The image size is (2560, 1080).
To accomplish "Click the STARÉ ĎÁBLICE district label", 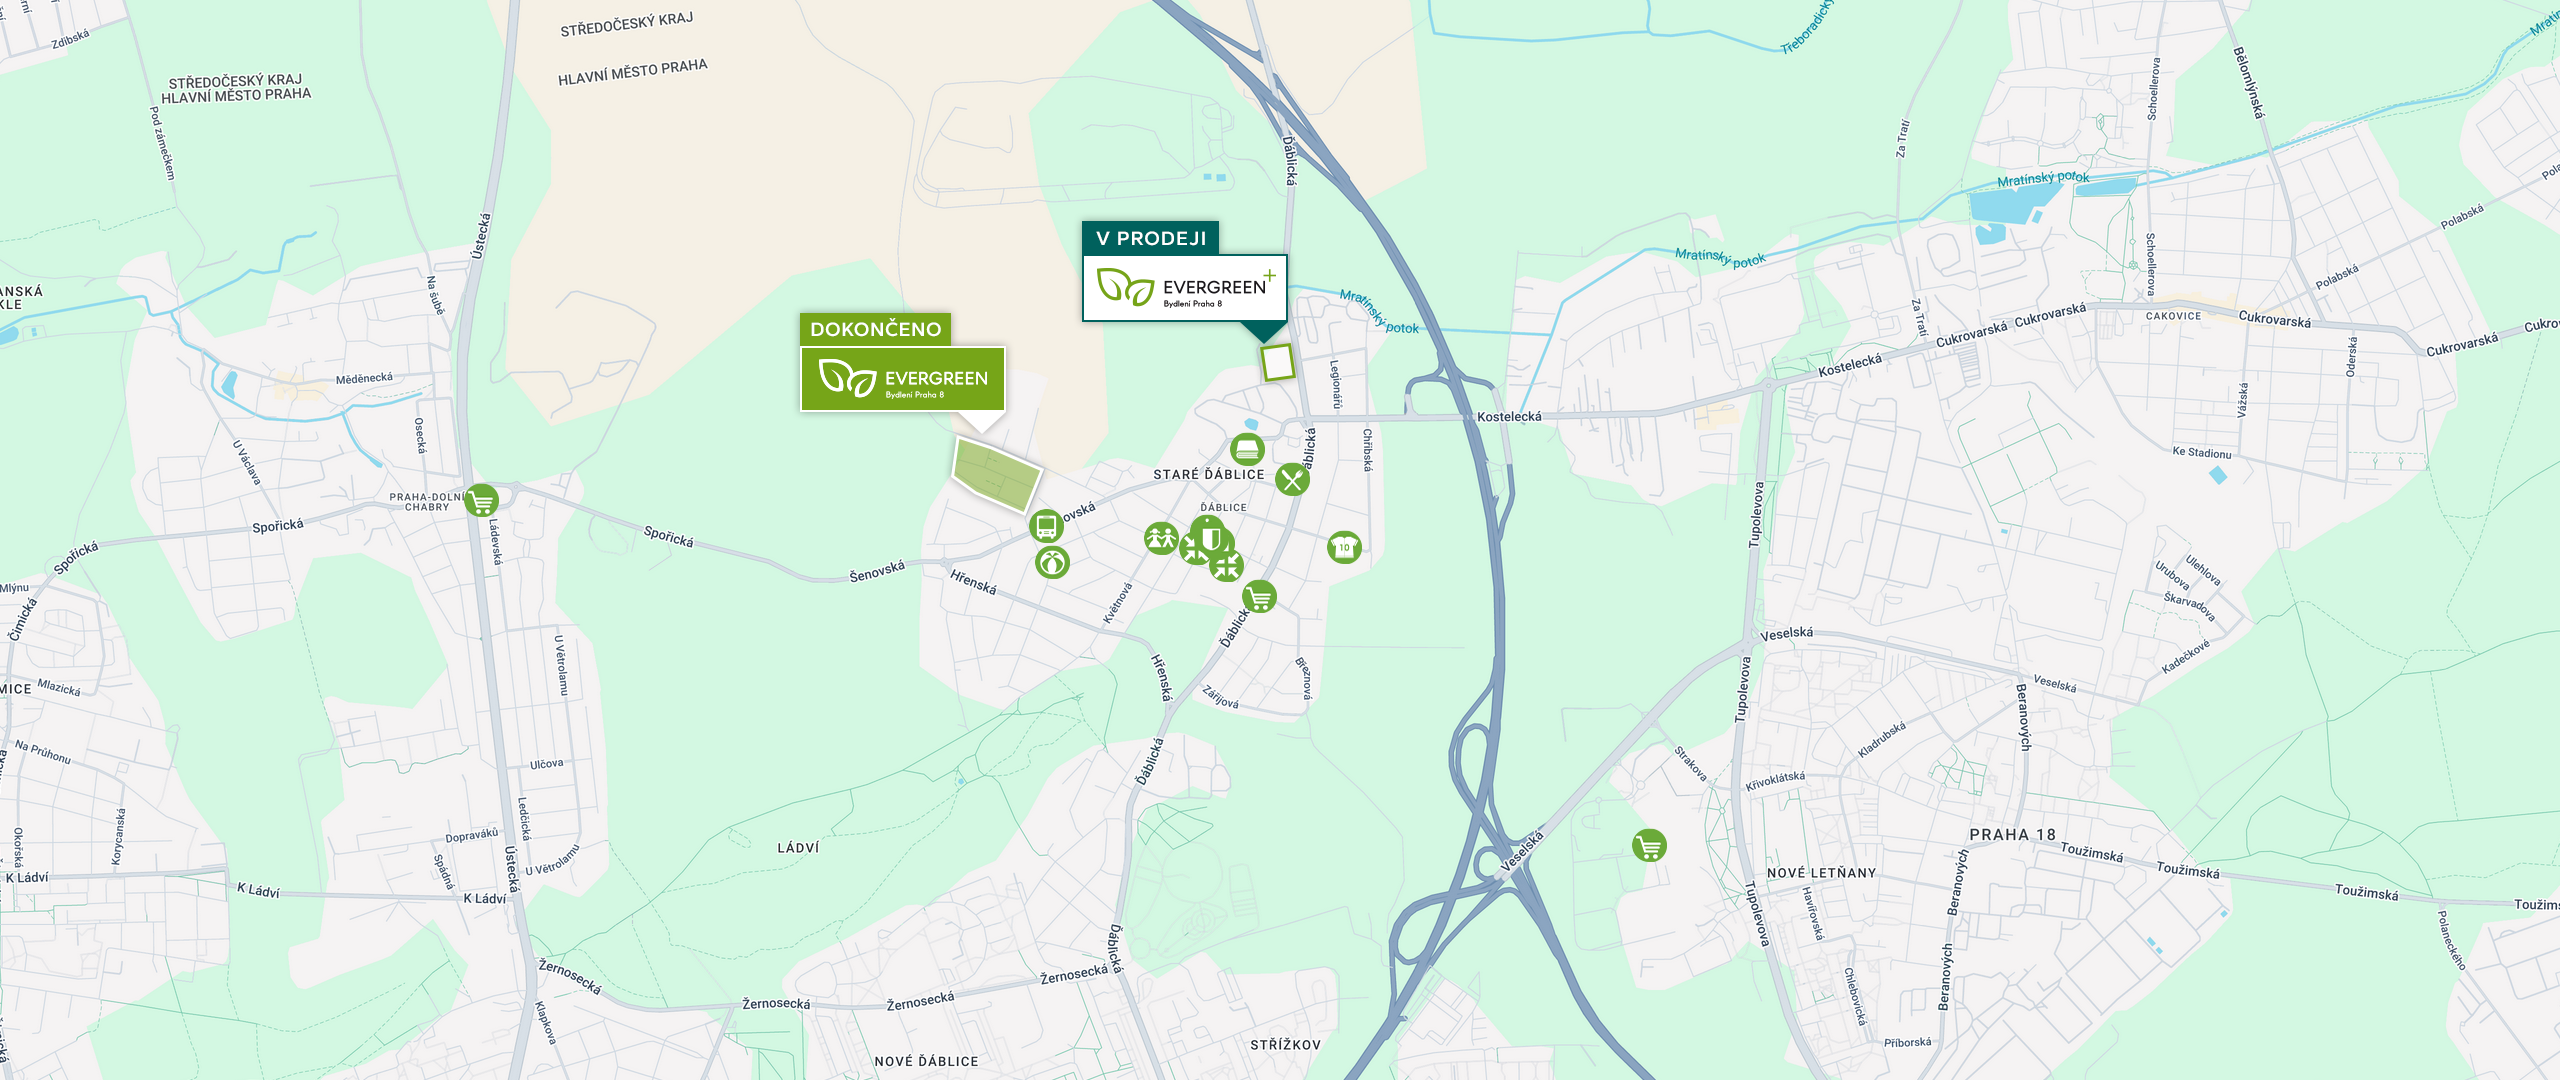I will 1209,475.
